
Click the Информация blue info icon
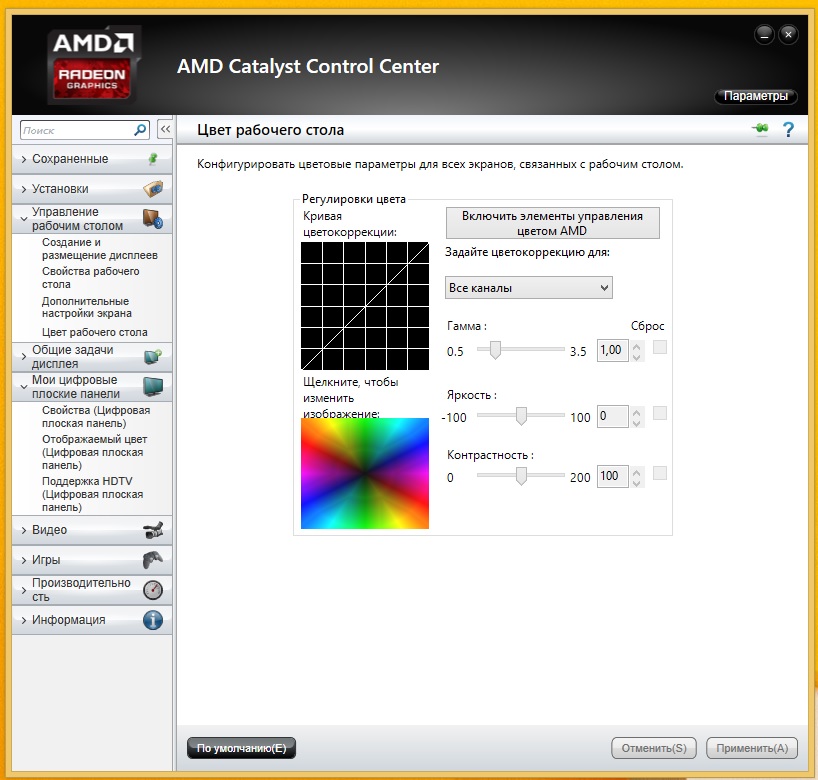tap(153, 620)
